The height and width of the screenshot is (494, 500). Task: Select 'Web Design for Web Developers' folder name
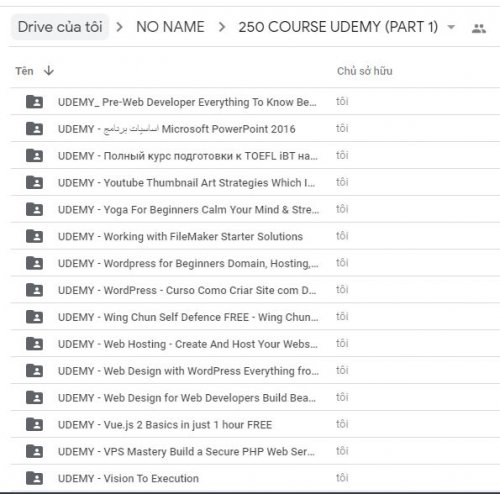pyautogui.click(x=187, y=398)
